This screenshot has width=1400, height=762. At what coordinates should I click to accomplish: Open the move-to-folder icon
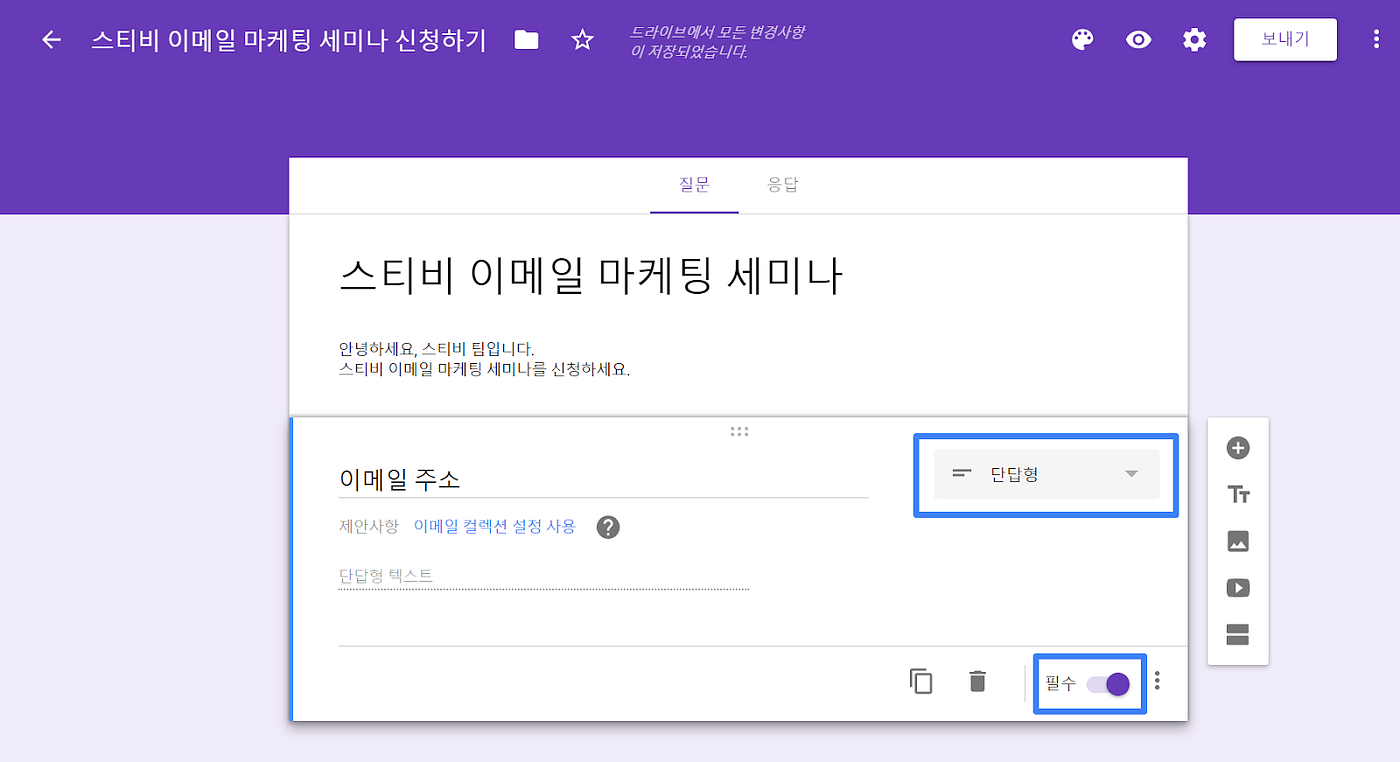pos(526,40)
